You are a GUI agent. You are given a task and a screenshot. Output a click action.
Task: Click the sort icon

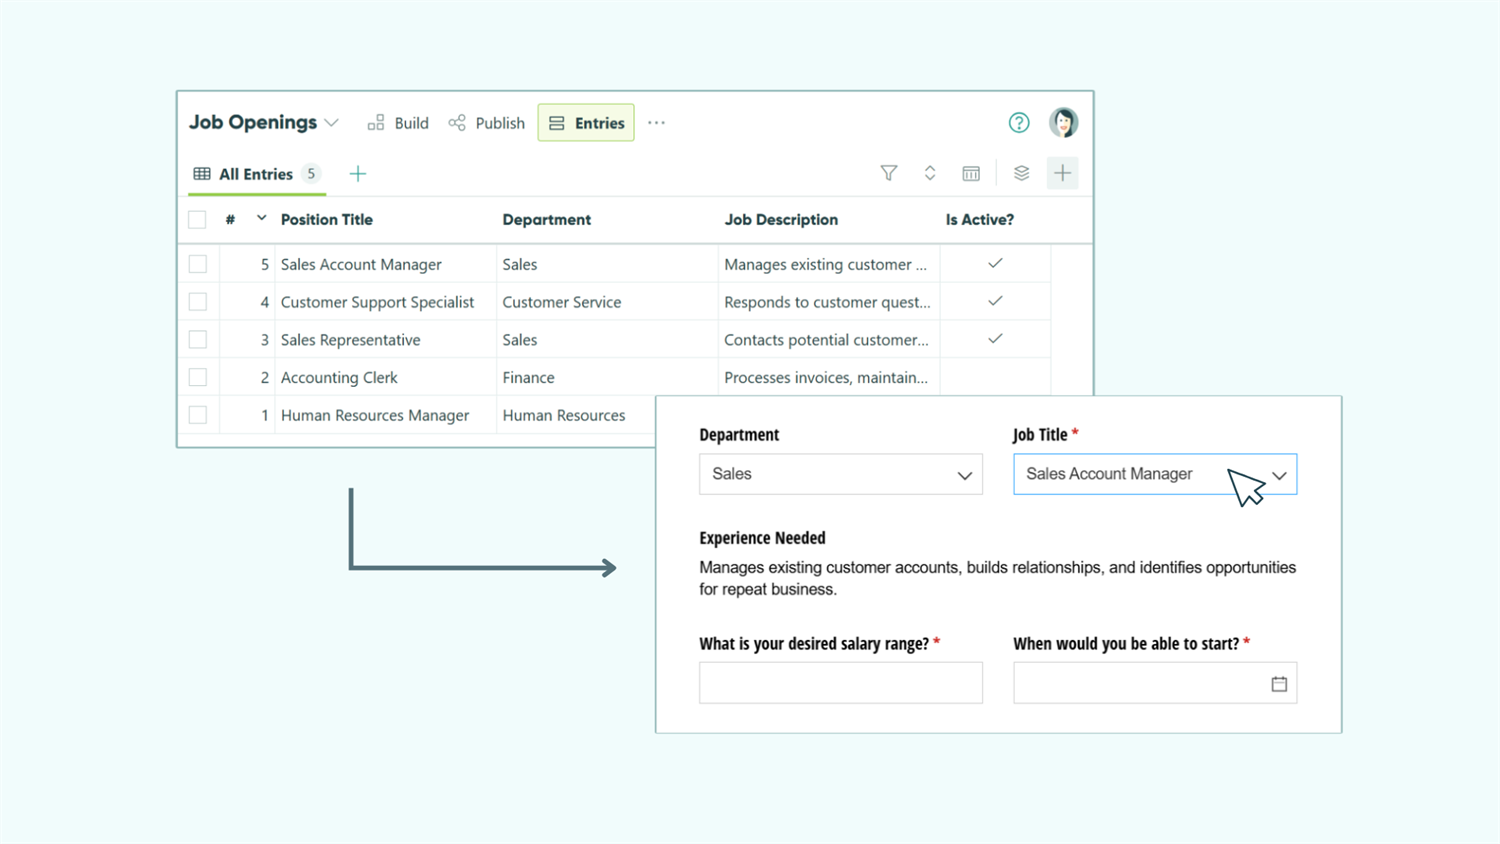click(x=930, y=172)
